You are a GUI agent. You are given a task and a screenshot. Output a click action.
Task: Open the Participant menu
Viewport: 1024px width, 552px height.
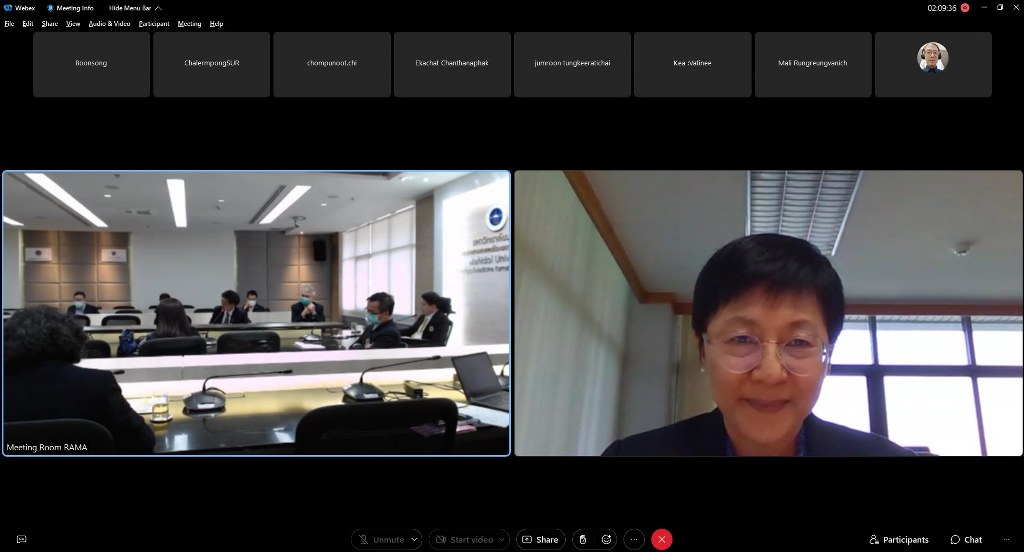click(154, 23)
